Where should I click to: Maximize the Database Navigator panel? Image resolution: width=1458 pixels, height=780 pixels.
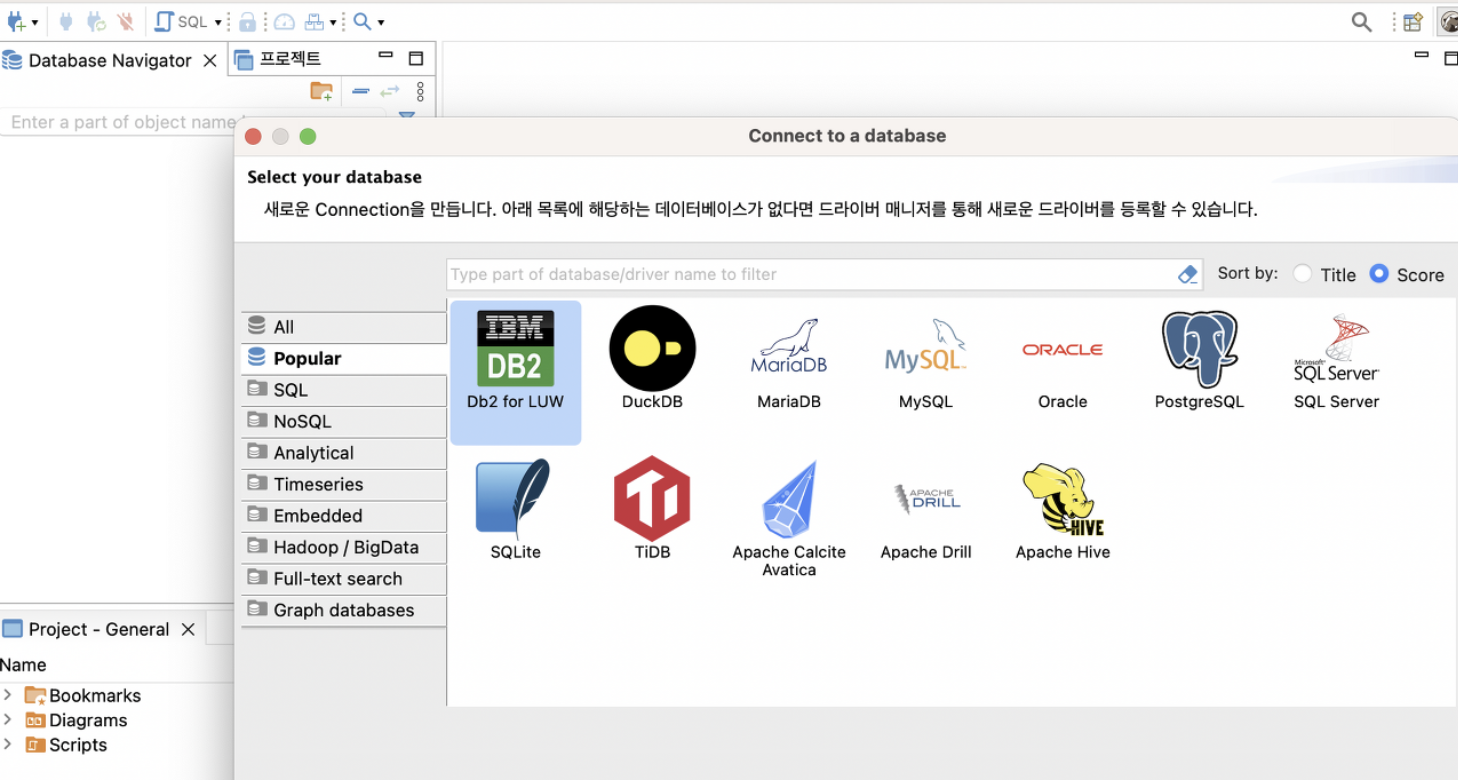pos(416,59)
